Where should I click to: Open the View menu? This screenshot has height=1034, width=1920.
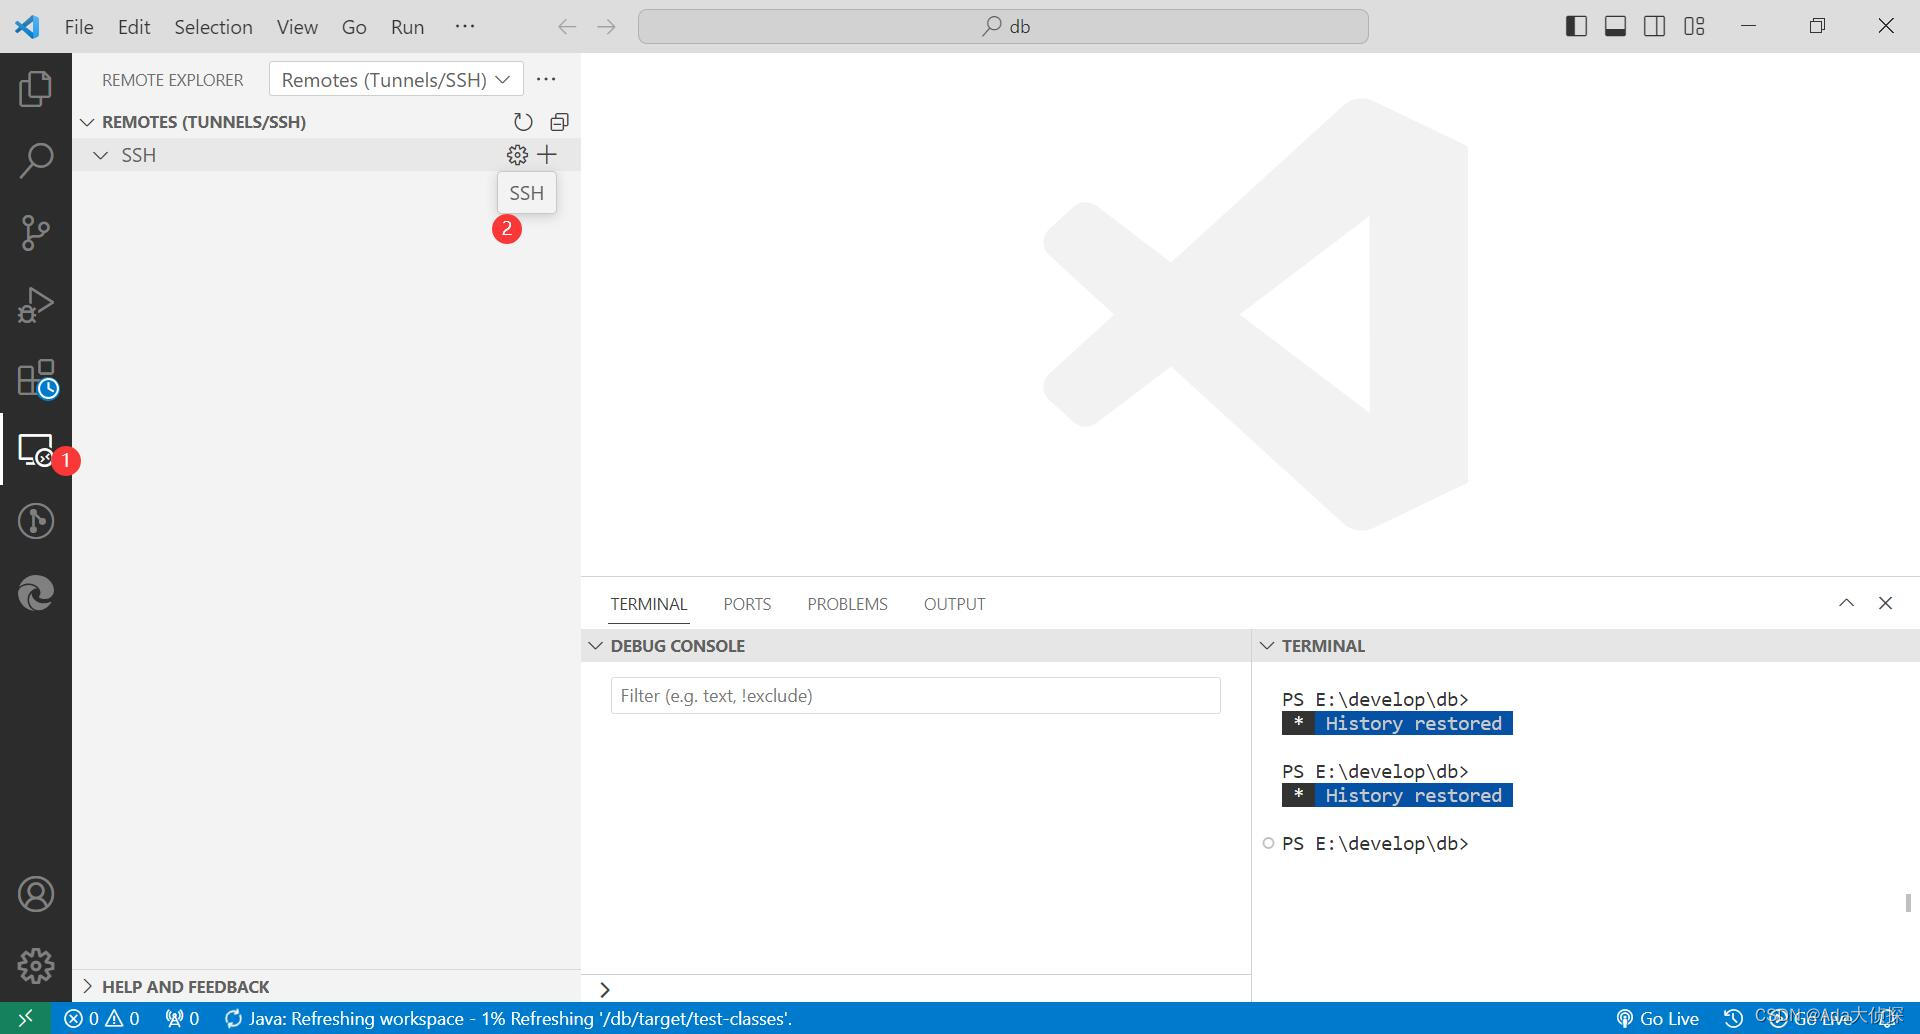click(x=297, y=27)
